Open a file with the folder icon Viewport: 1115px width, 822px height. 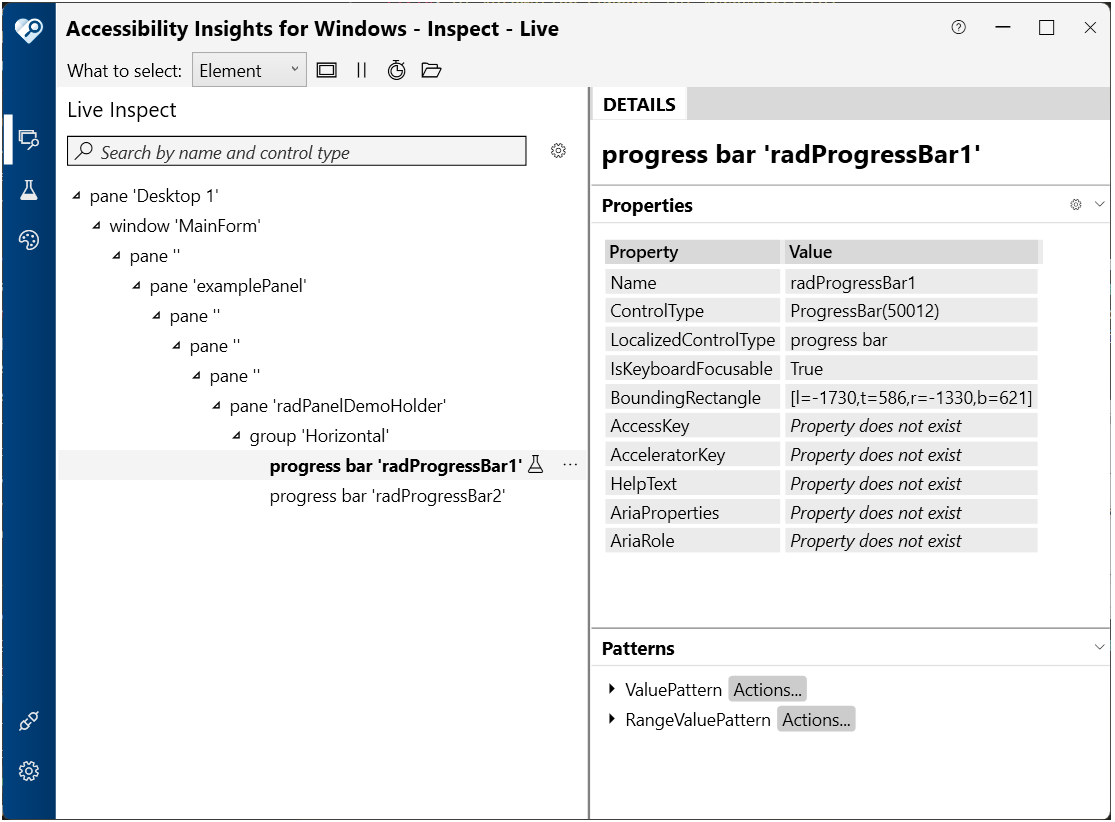click(x=431, y=70)
